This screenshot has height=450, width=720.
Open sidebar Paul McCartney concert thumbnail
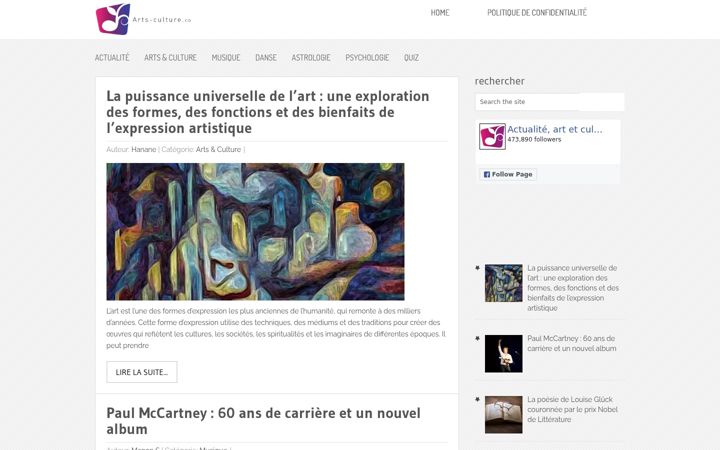coord(504,354)
